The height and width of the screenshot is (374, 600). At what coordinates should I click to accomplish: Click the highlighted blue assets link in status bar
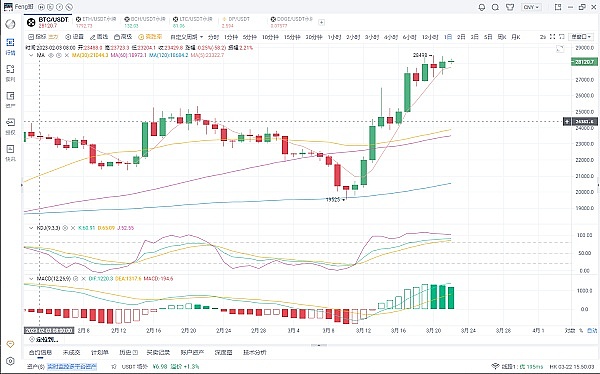(x=72, y=367)
